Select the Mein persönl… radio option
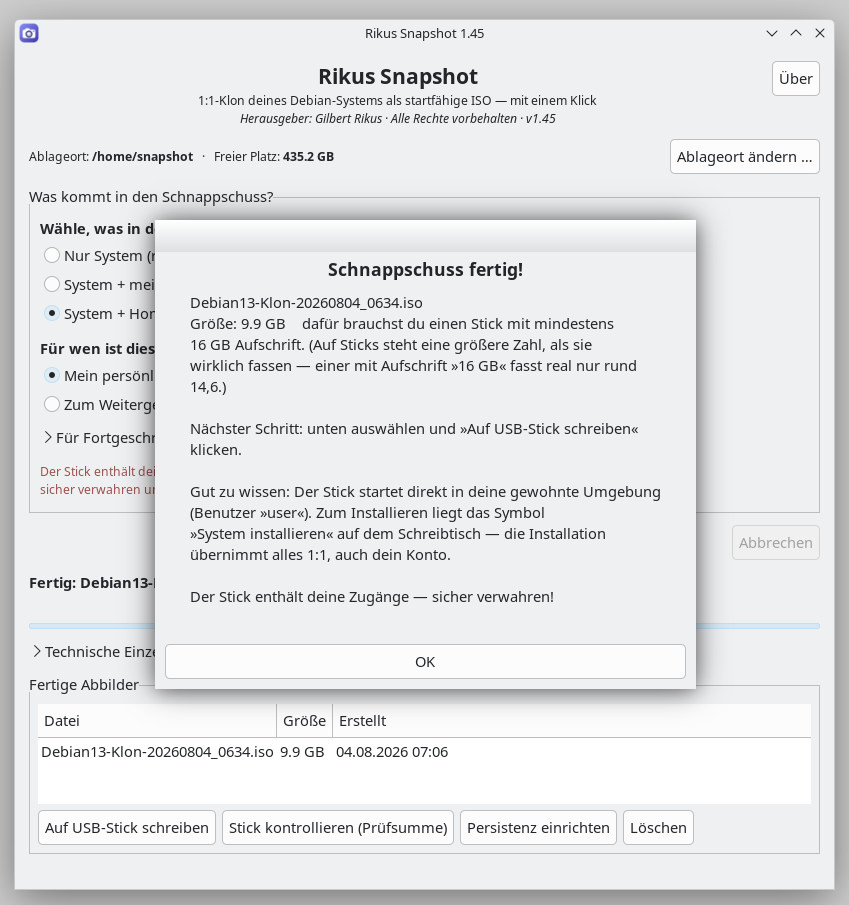849x905 pixels. [52, 375]
